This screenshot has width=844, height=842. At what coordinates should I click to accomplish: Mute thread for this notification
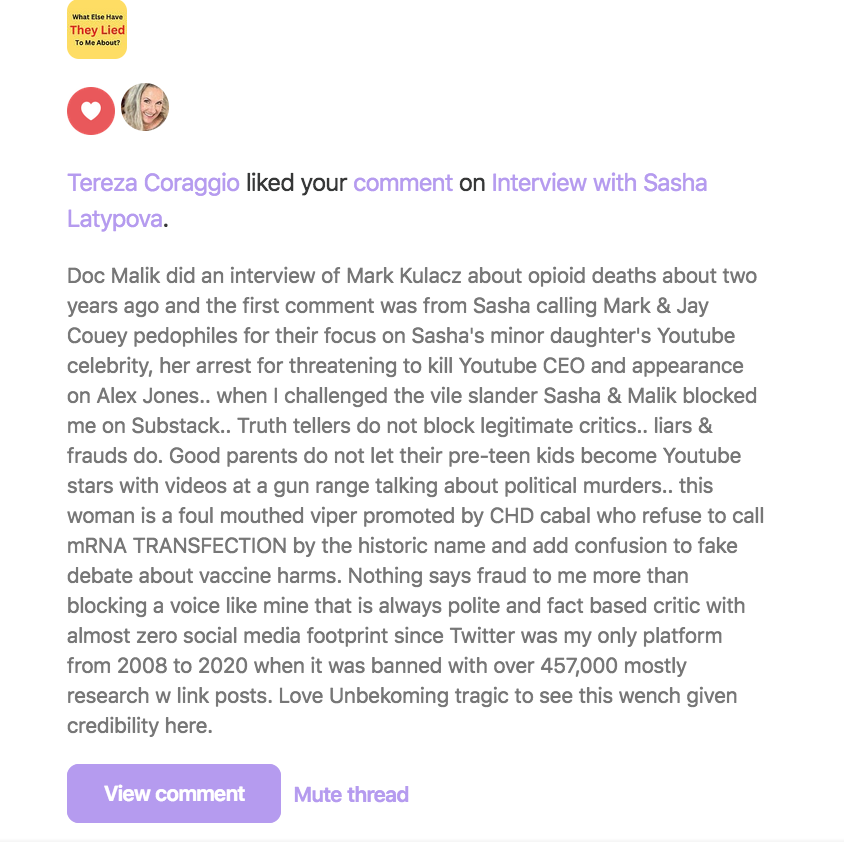tap(351, 795)
